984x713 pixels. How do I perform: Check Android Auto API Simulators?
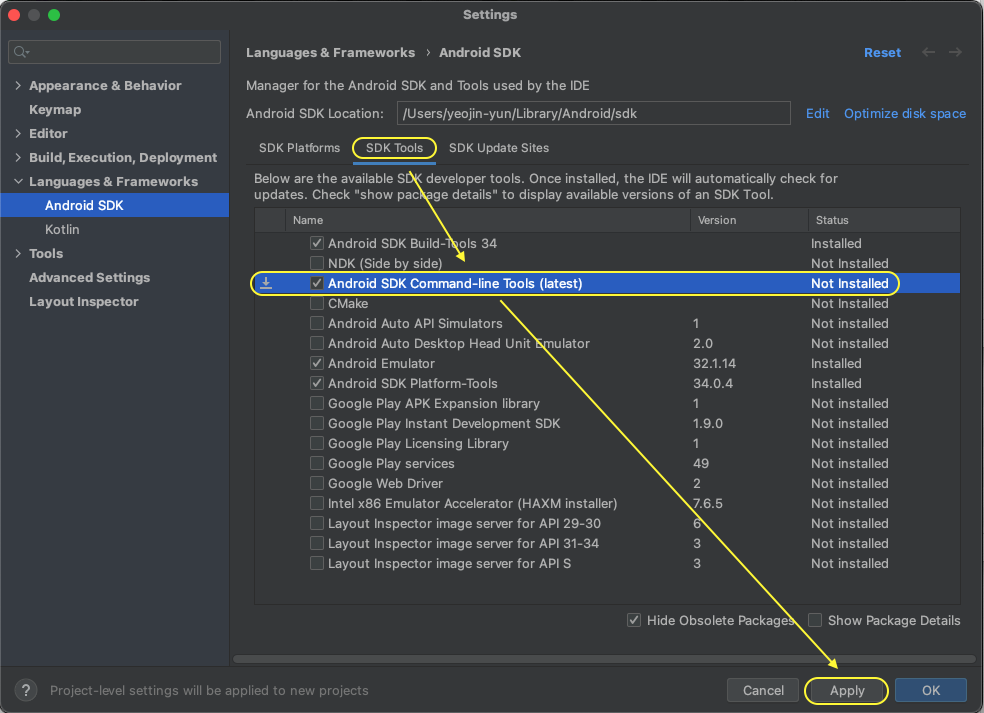pyautogui.click(x=317, y=323)
